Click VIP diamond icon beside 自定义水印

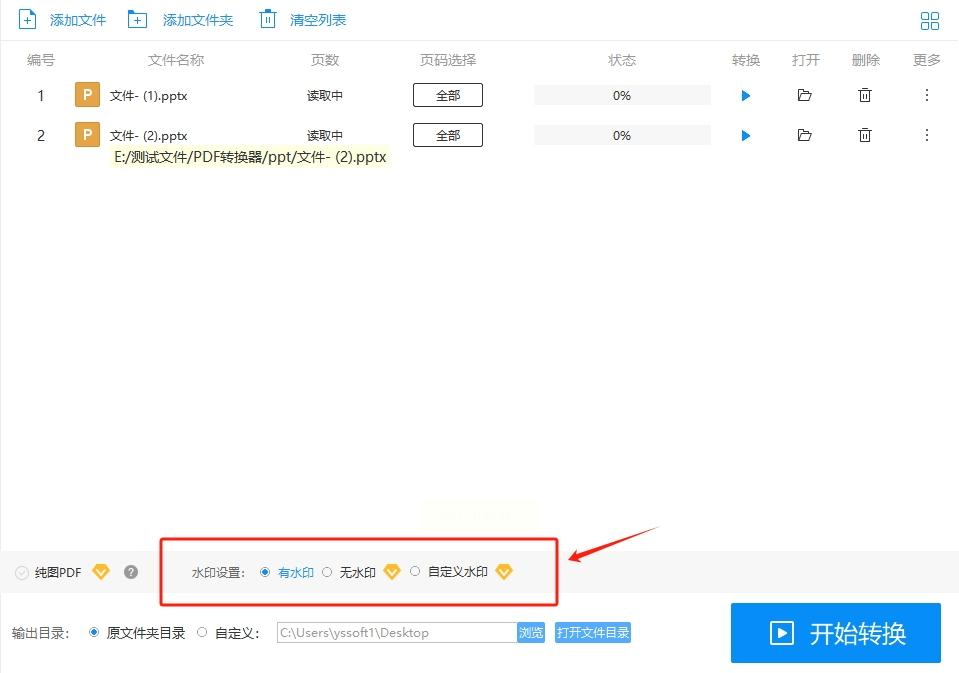tap(503, 572)
